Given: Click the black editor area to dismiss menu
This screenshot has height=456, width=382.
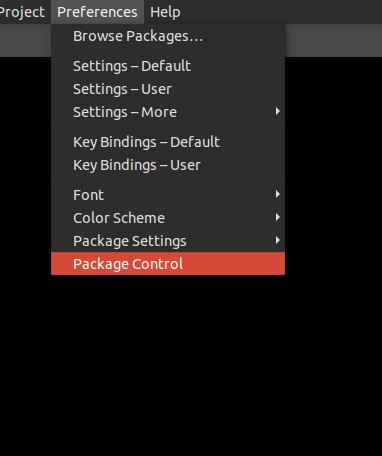Looking at the screenshot, I should pyautogui.click(x=191, y=367).
